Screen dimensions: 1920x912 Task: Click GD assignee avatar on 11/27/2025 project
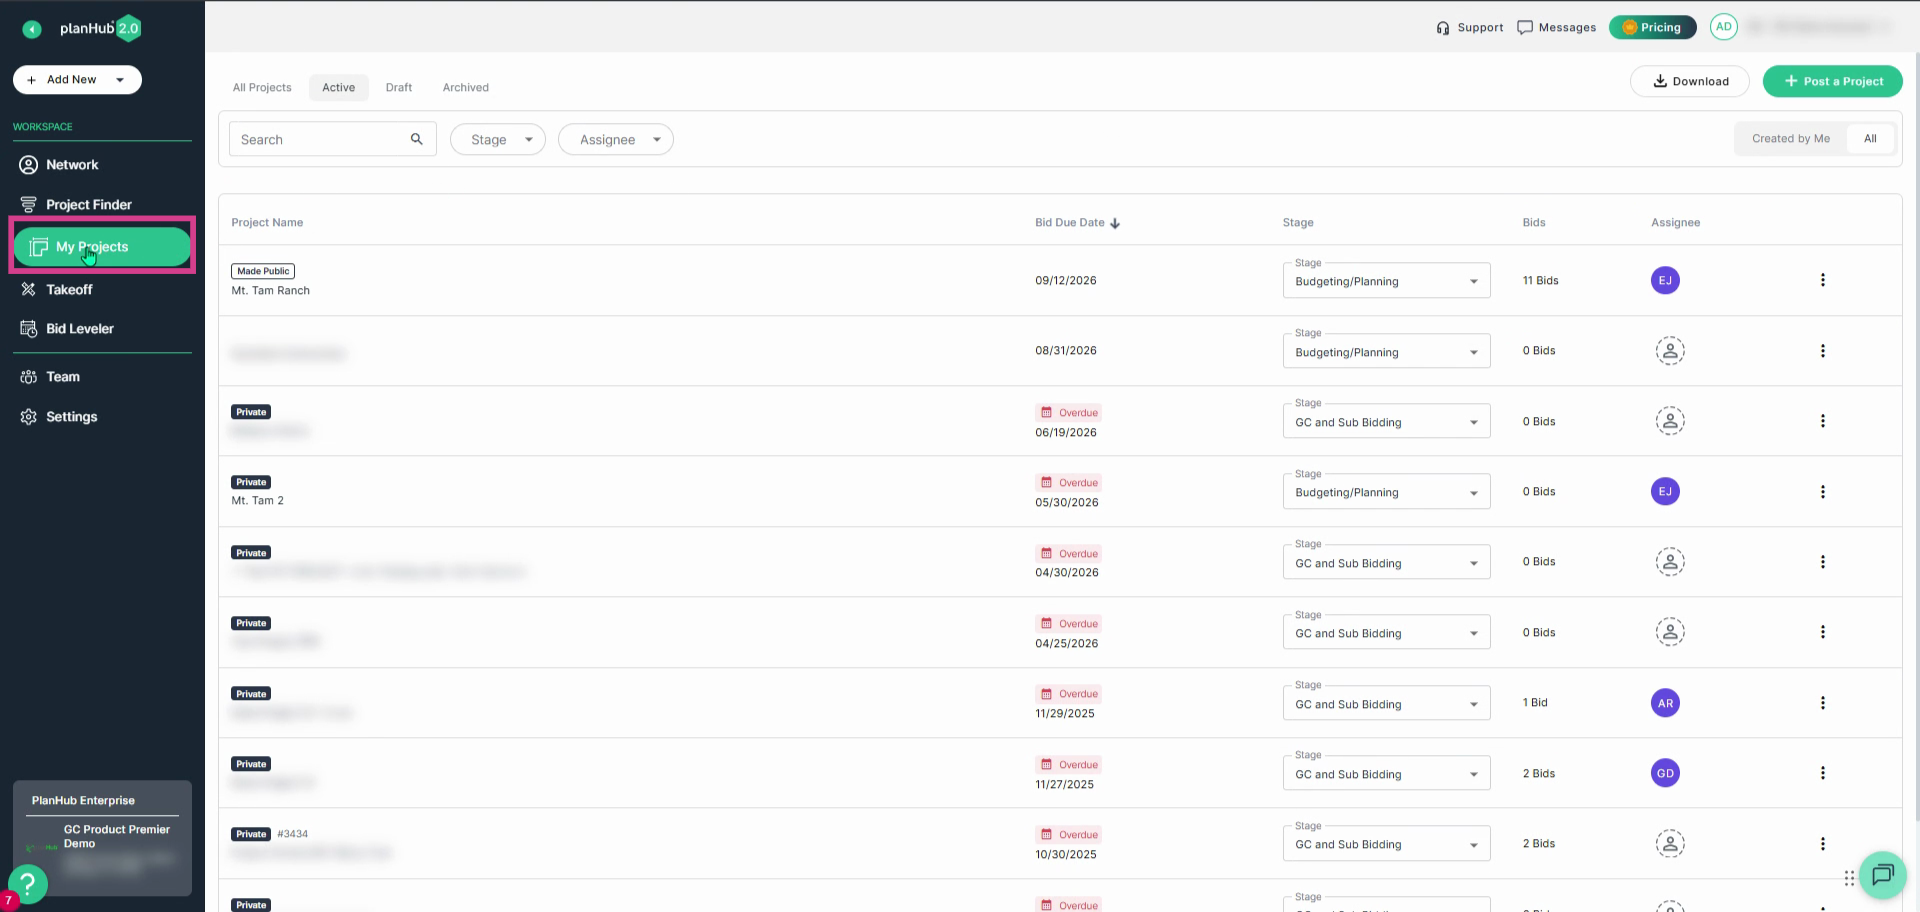(x=1665, y=773)
